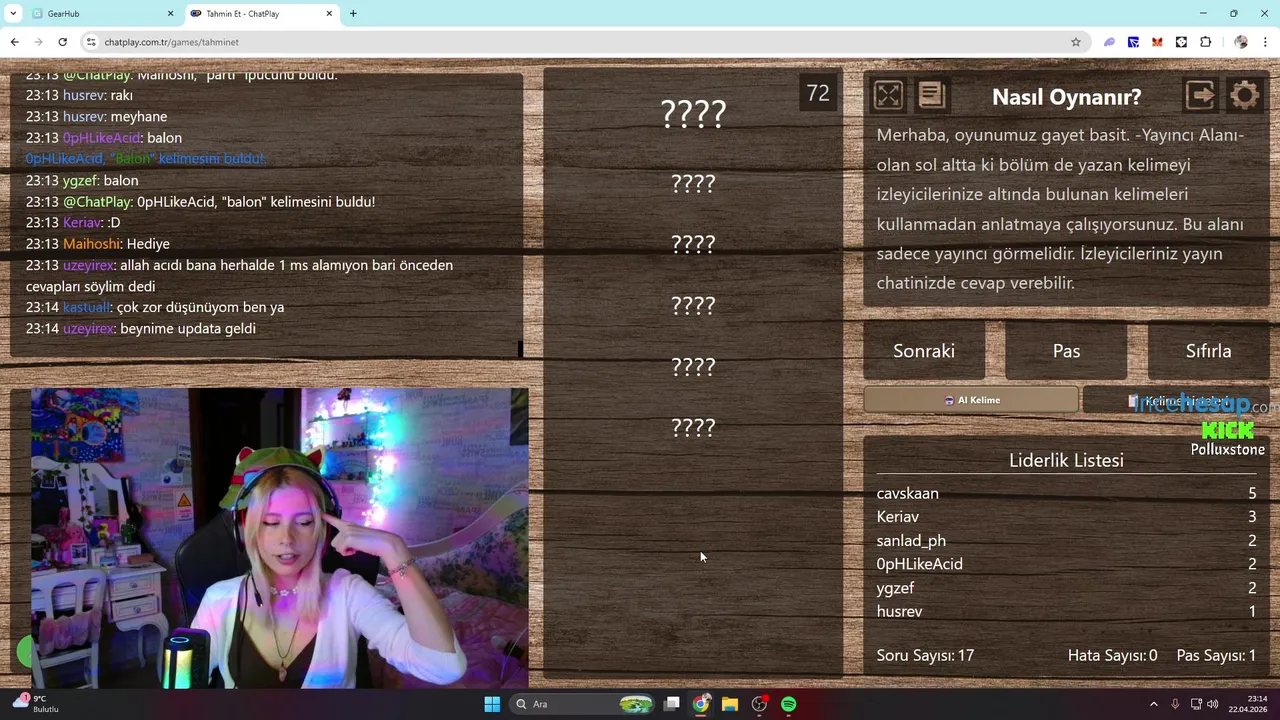Close the GearHub tab
Screen dimensions: 1280x720
point(170,14)
